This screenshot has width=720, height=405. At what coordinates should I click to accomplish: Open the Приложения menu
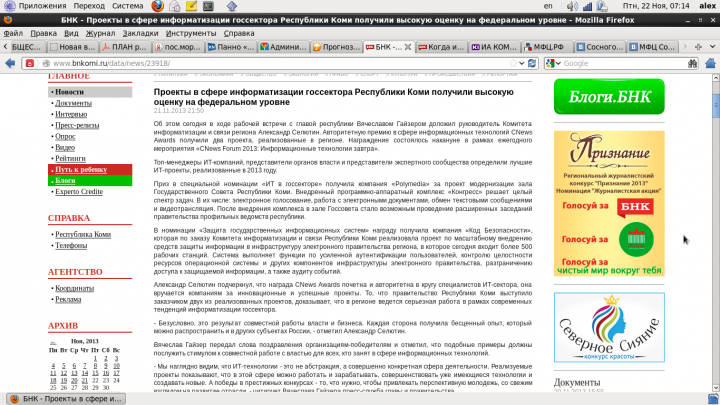(42, 6)
